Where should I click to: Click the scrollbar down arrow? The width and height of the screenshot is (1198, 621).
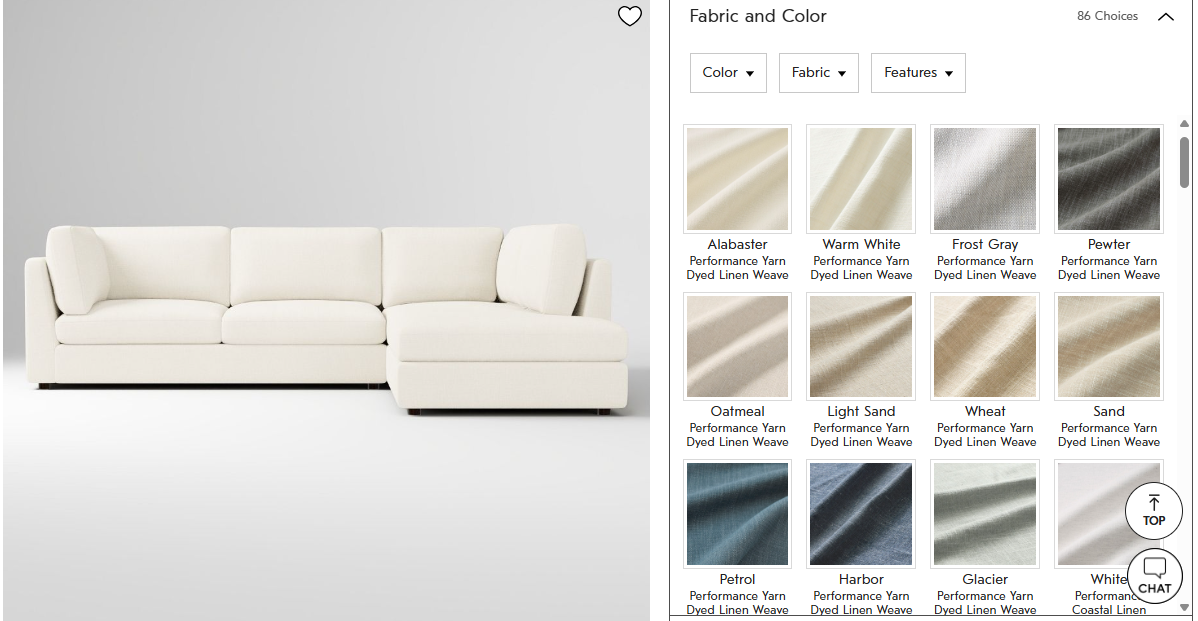click(1184, 607)
